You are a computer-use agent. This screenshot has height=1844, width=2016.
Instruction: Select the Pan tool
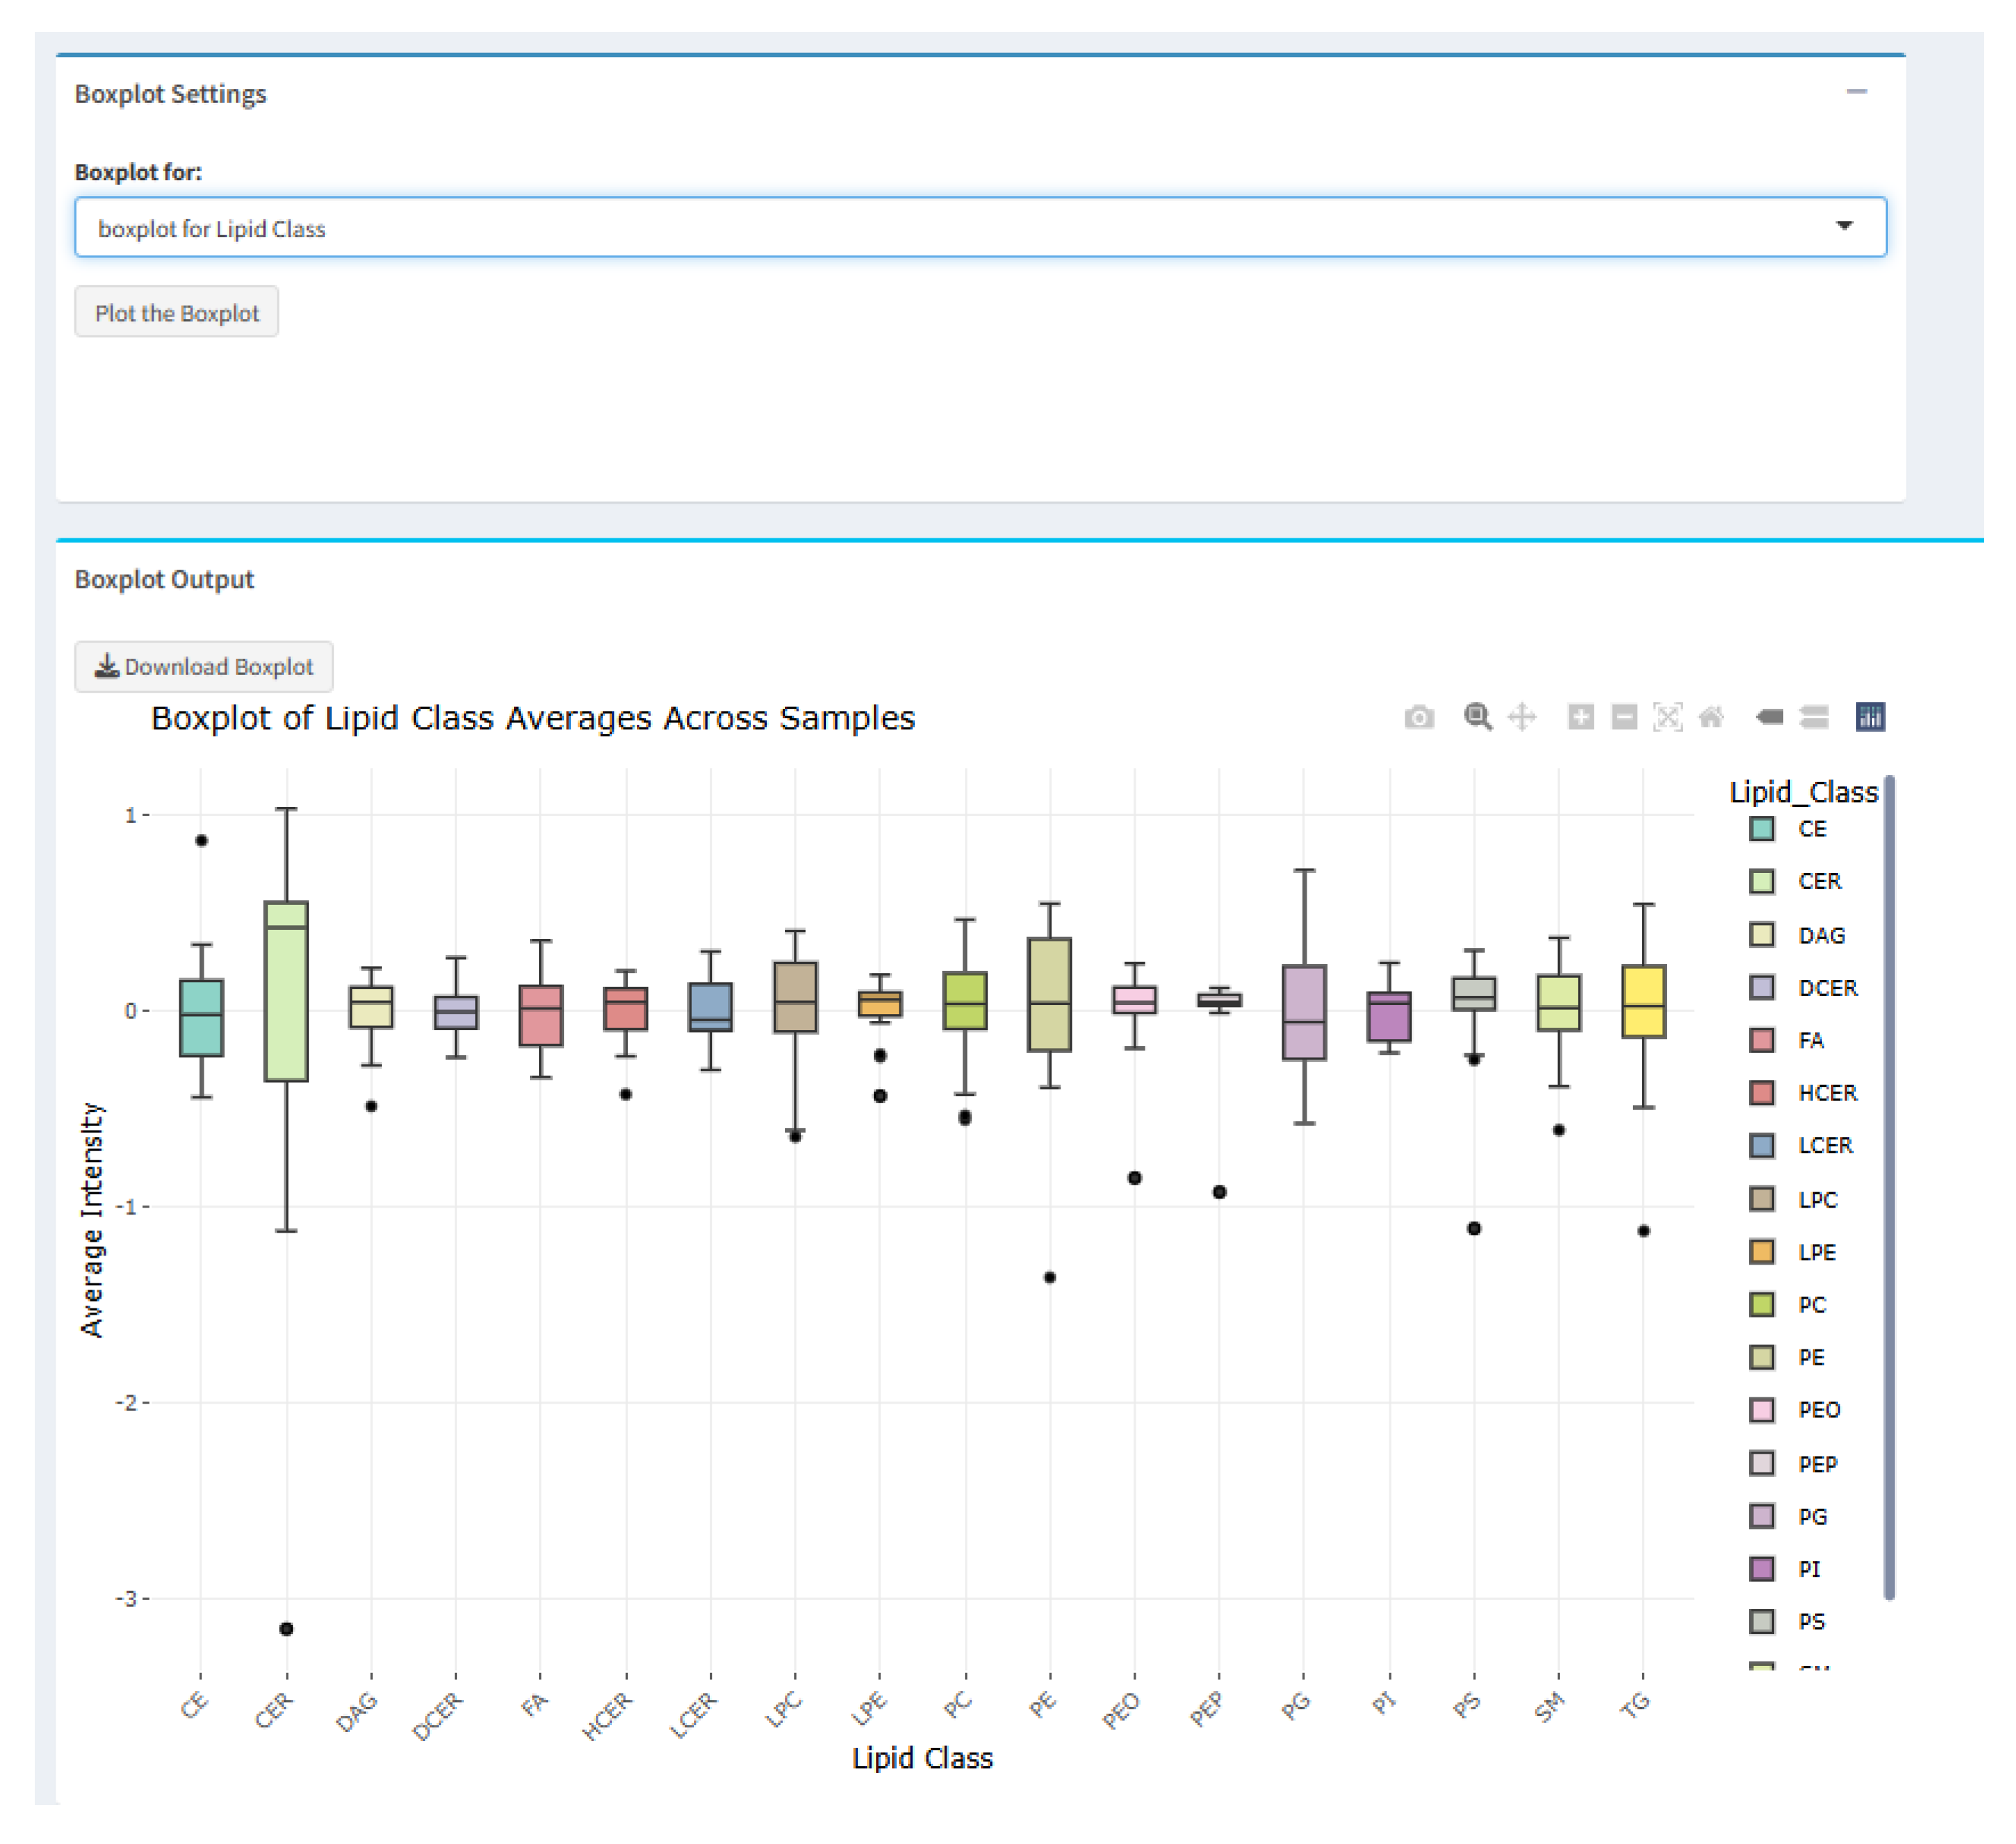click(1522, 717)
